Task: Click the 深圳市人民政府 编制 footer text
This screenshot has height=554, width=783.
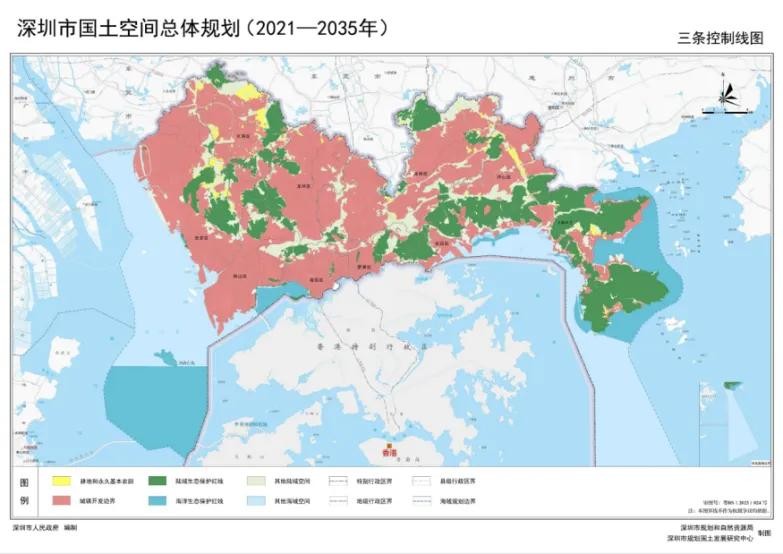Action: pos(44,526)
